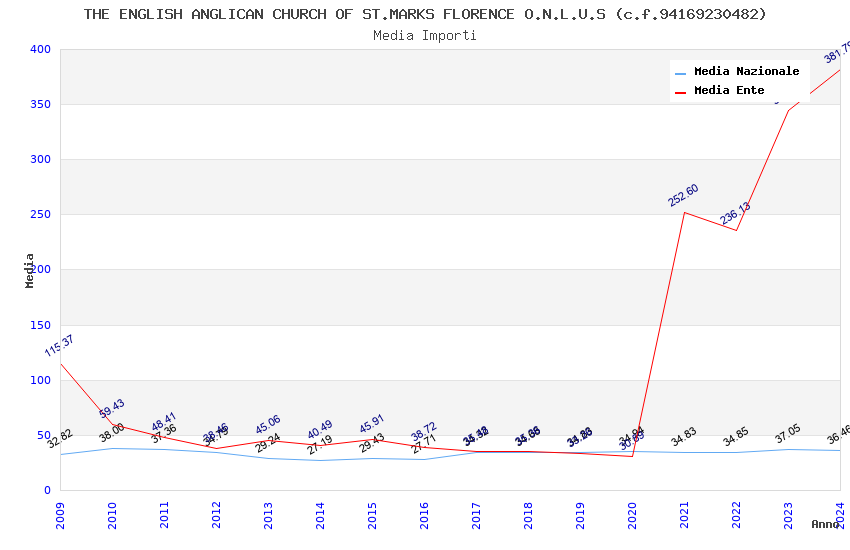Click the 38.00 national average label
Image resolution: width=850 pixels, height=550 pixels.
(x=112, y=432)
